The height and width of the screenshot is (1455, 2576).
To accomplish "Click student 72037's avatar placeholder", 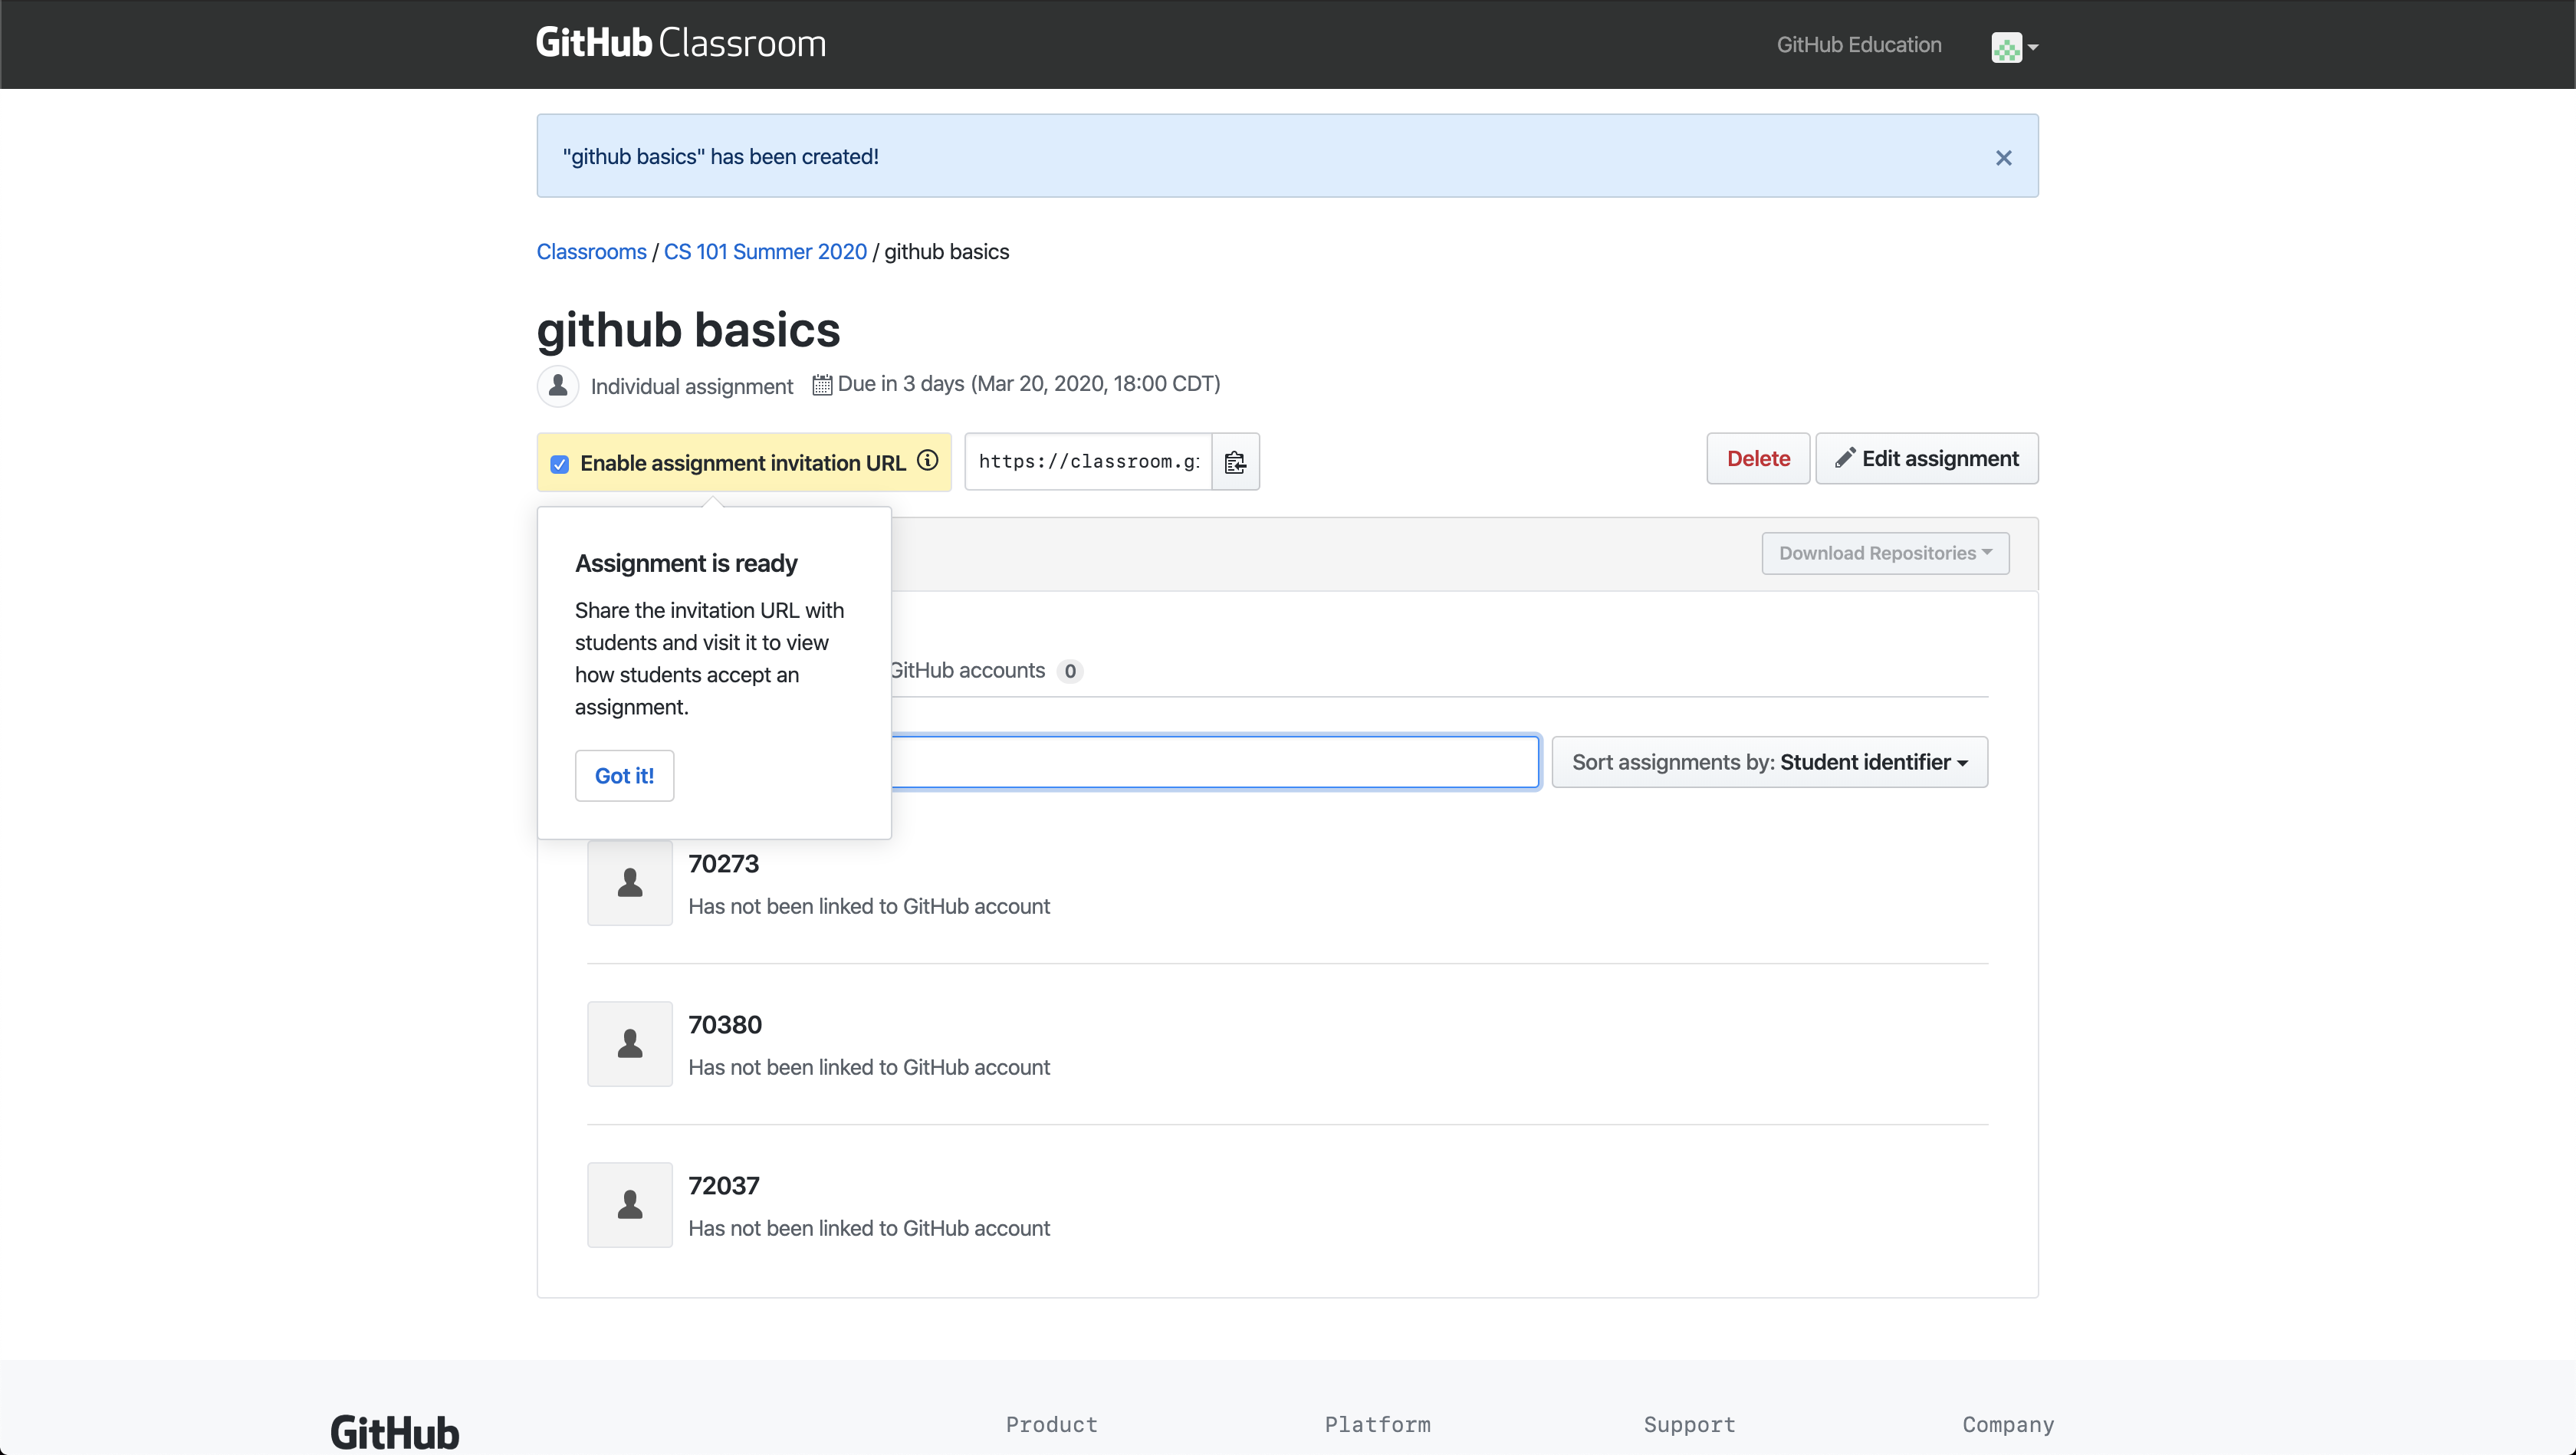I will pyautogui.click(x=629, y=1204).
